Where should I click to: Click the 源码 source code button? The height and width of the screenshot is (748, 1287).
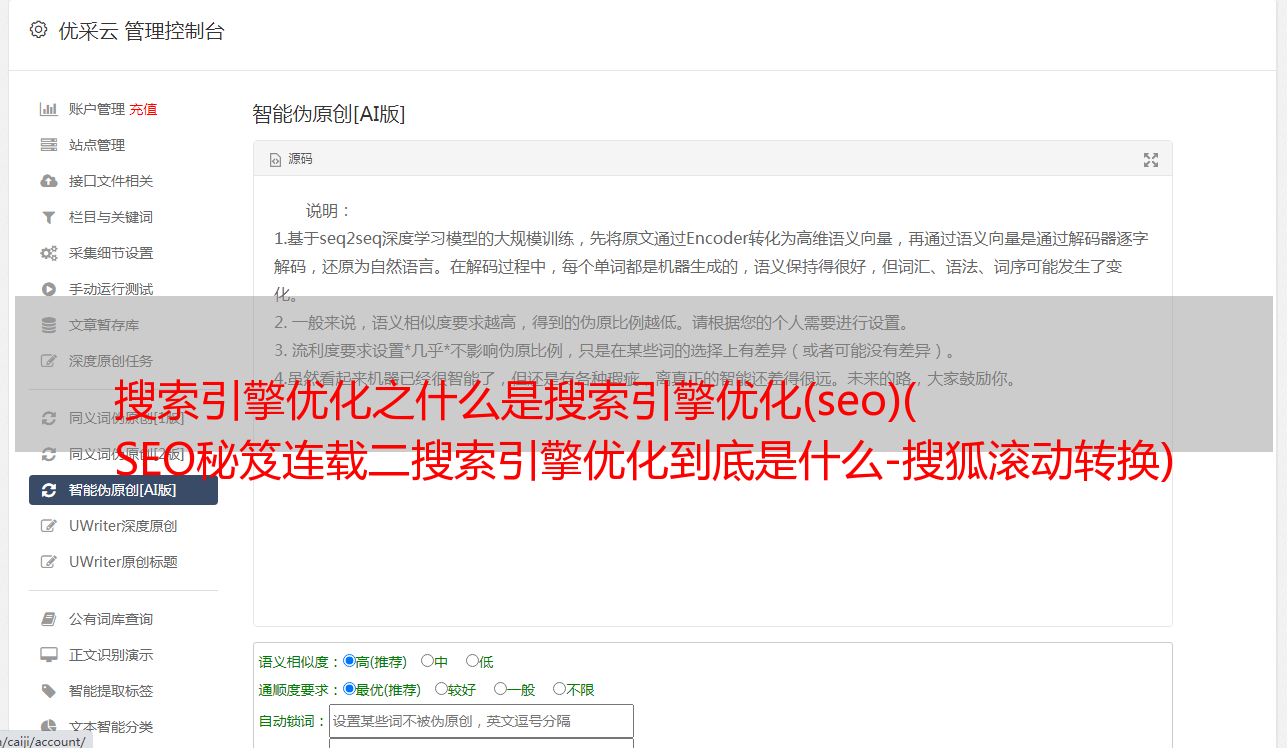coord(291,159)
